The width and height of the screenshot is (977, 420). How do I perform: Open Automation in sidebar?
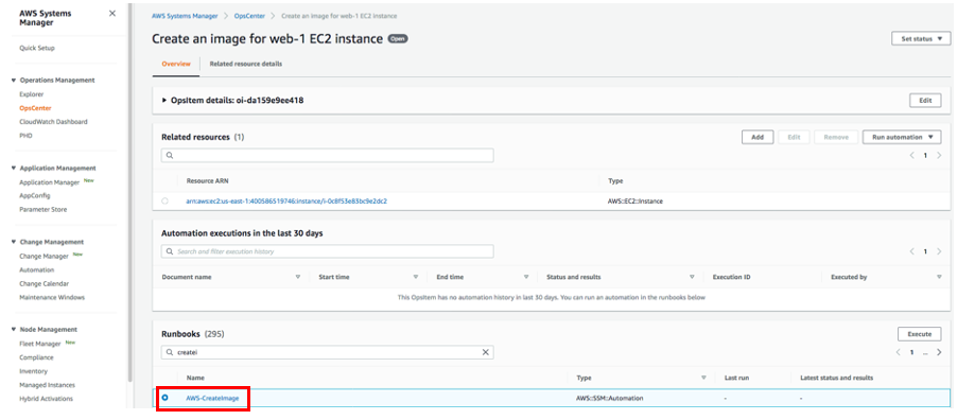tap(36, 270)
